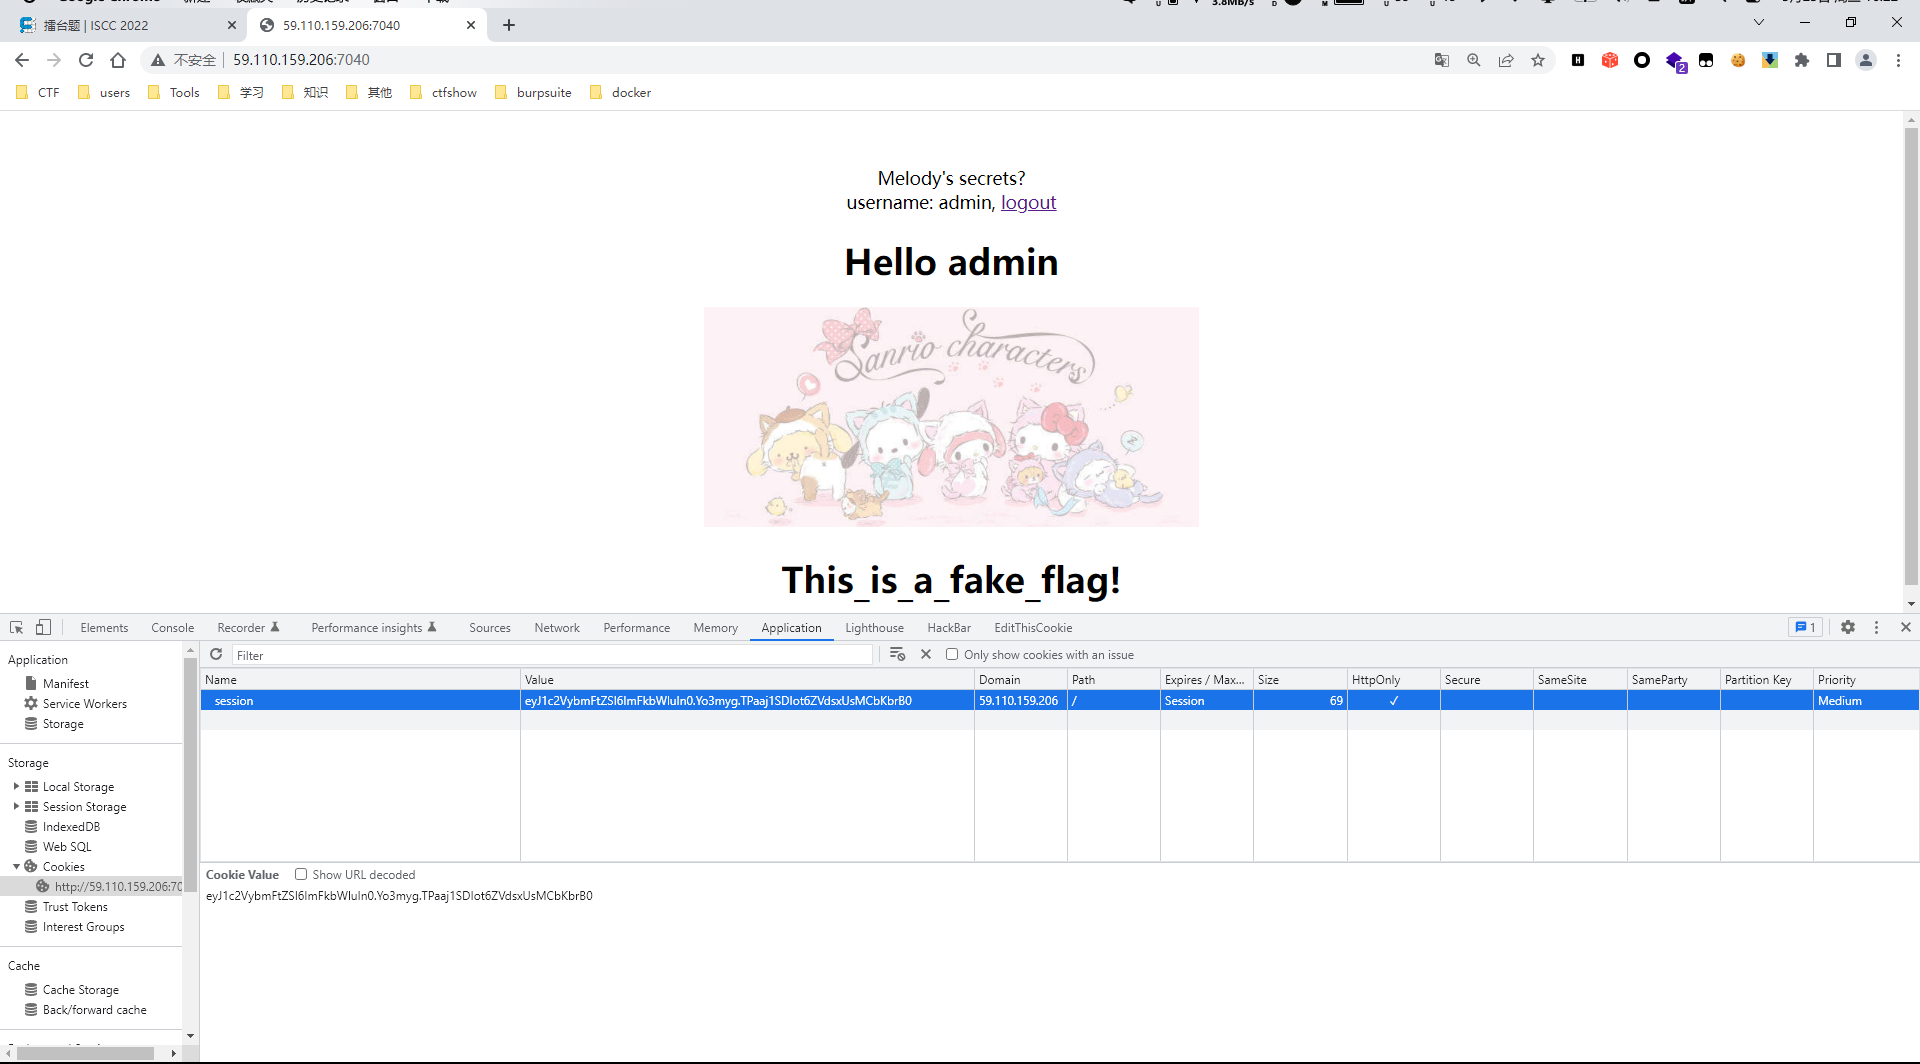Open the EditThisCookie tab
The image size is (1920, 1064).
1033,627
